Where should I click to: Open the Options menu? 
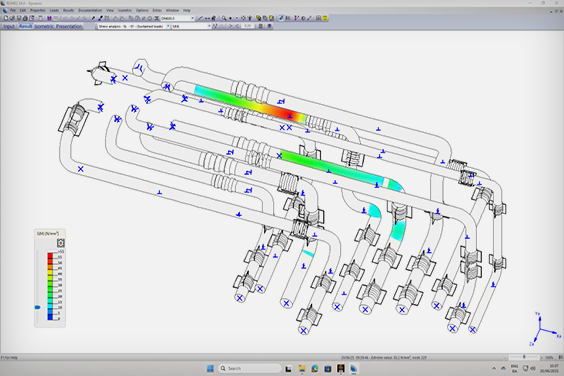142,10
